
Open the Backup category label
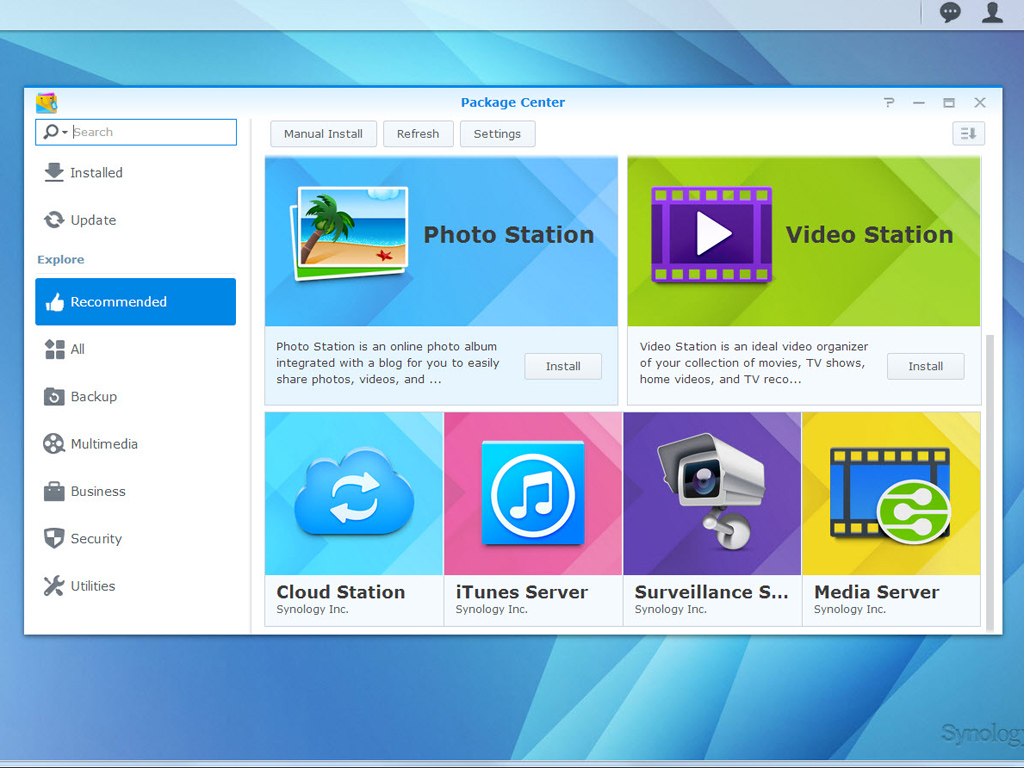point(93,396)
